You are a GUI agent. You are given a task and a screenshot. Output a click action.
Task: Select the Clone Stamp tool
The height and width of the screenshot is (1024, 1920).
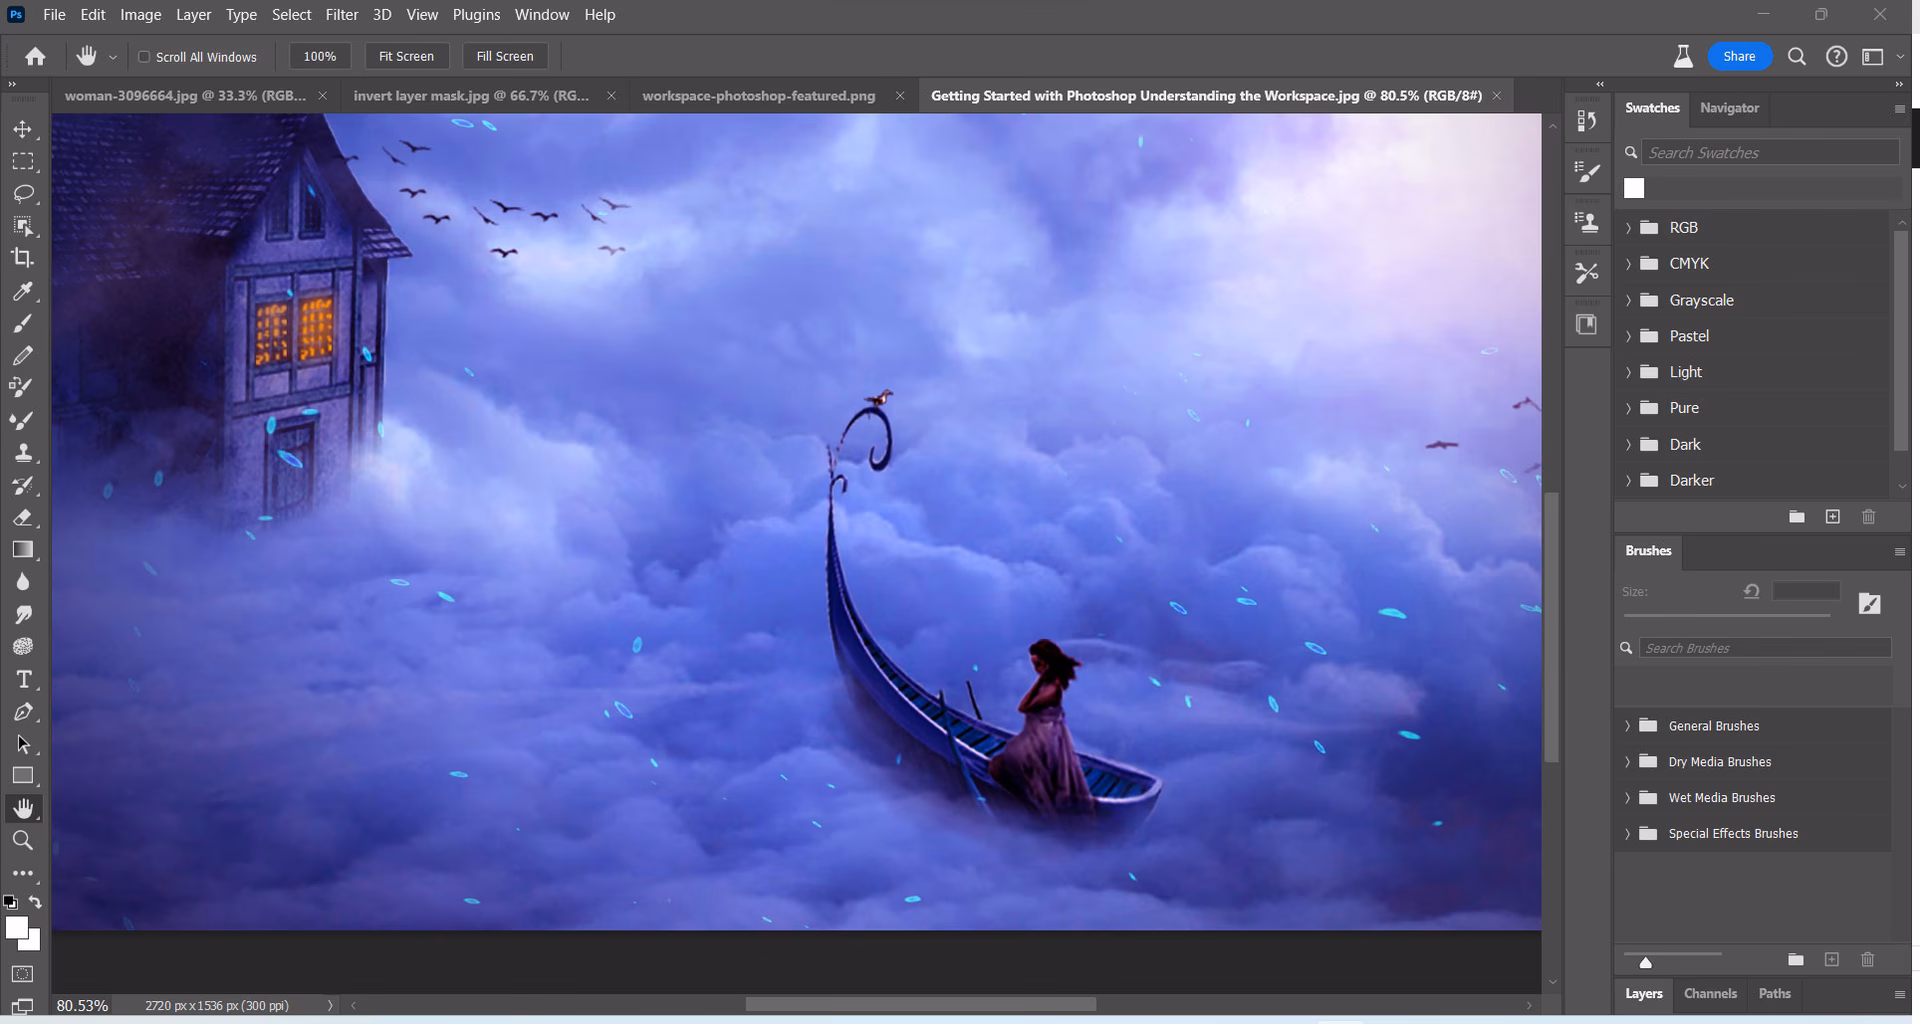pyautogui.click(x=22, y=452)
